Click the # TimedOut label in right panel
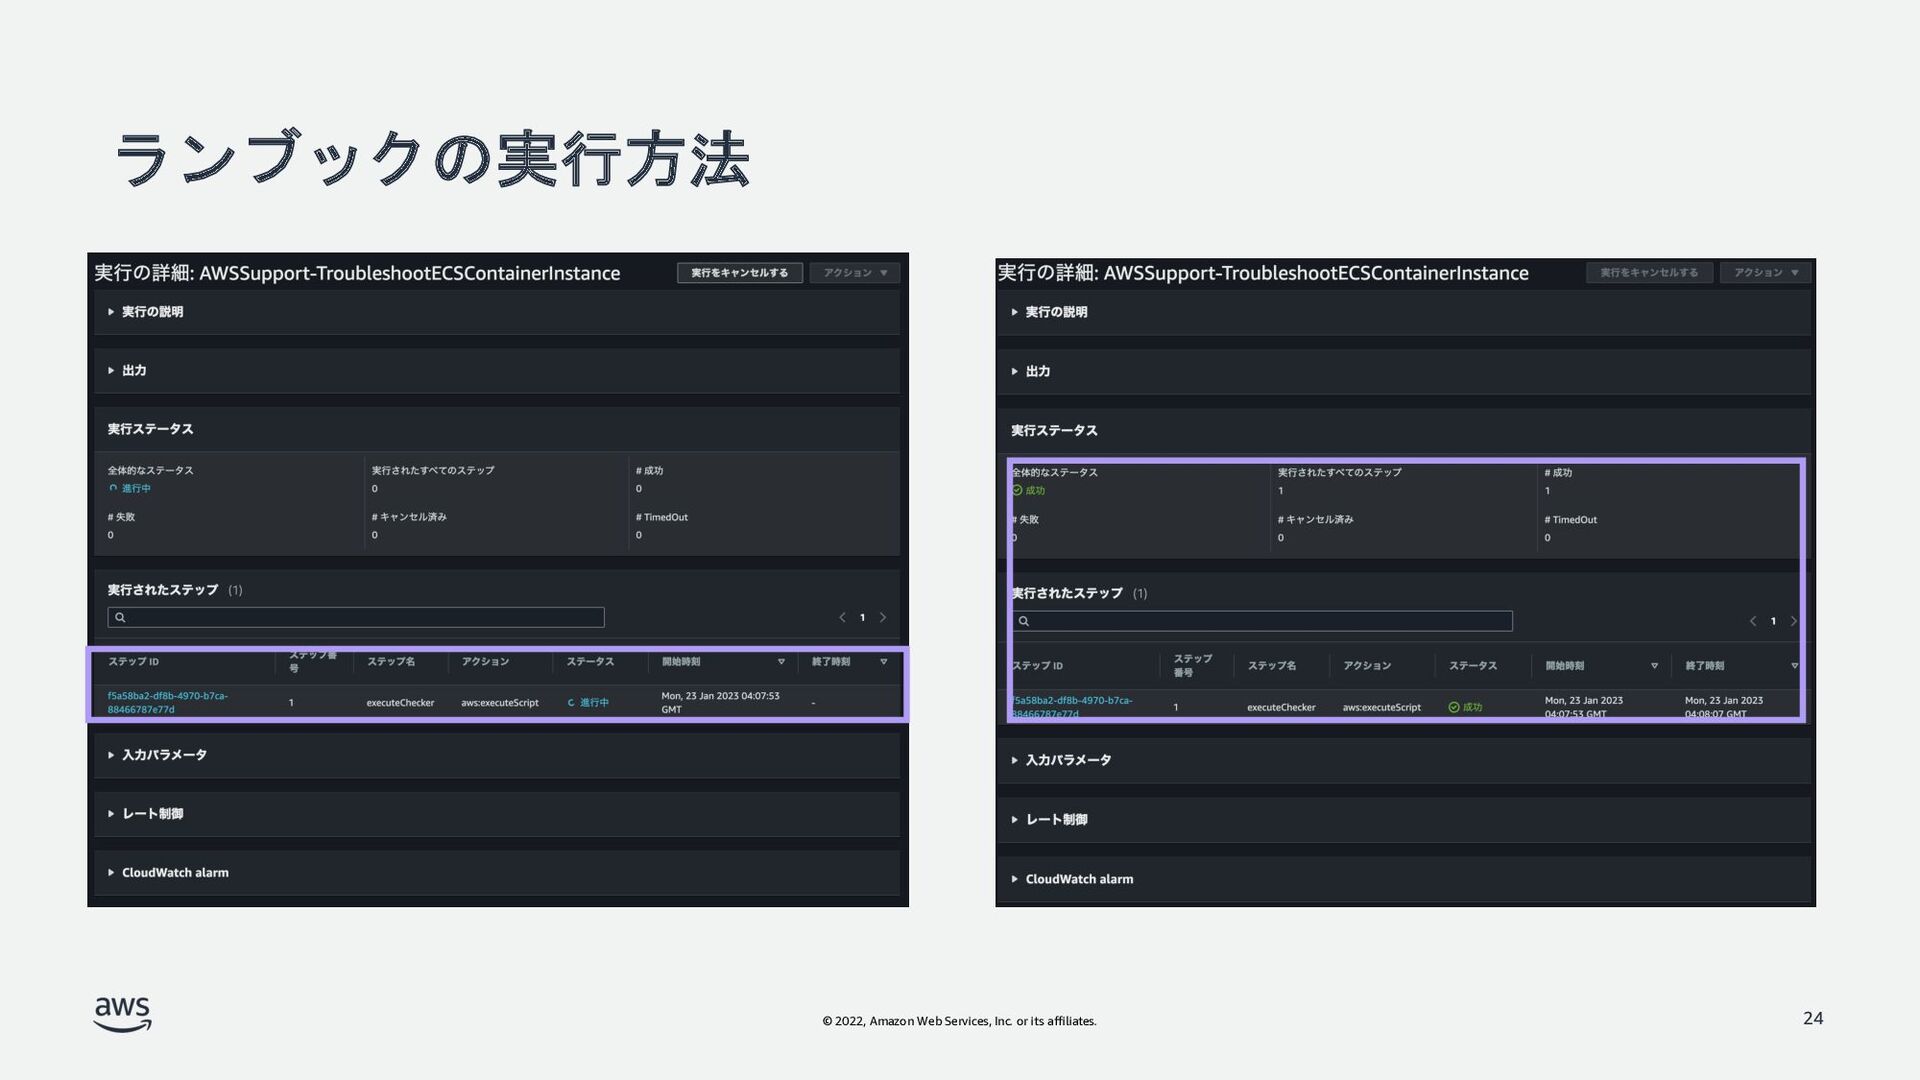 point(1570,520)
